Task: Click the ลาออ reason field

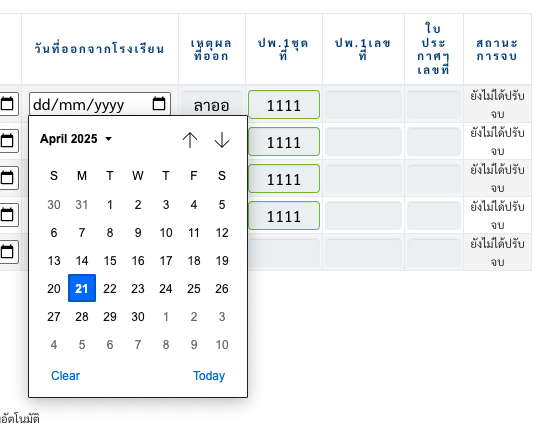Action: [x=212, y=104]
